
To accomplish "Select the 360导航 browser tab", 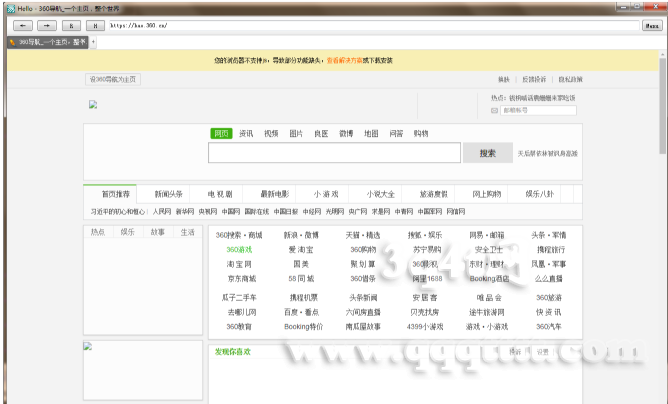I will pyautogui.click(x=48, y=42).
